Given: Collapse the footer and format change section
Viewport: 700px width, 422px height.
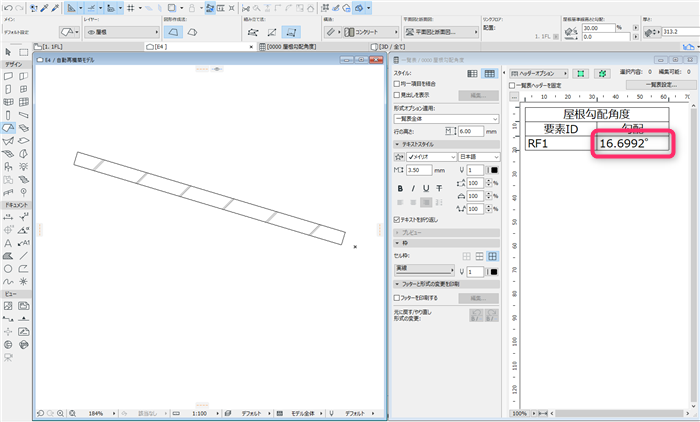Looking at the screenshot, I should [x=446, y=284].
